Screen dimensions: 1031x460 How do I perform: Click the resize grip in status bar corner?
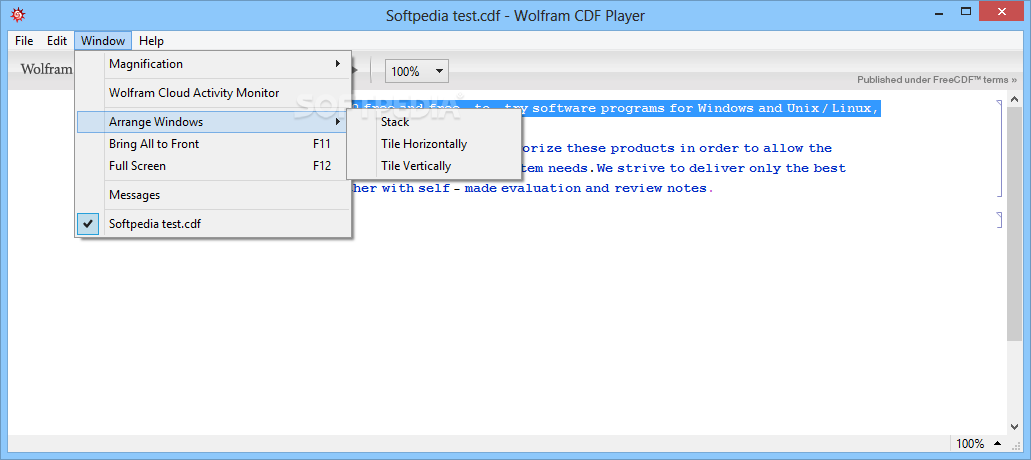[x=1017, y=445]
